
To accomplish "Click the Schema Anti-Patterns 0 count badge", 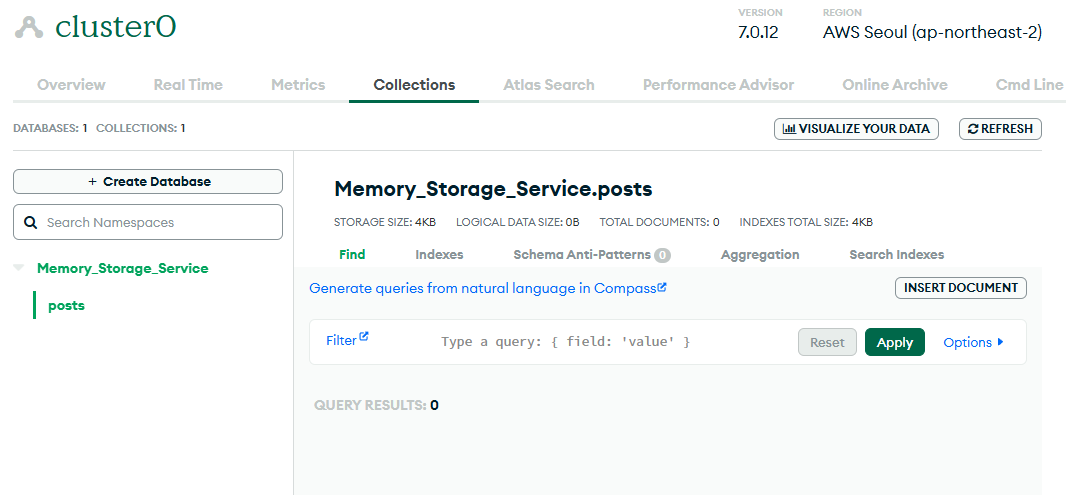I will [x=663, y=256].
